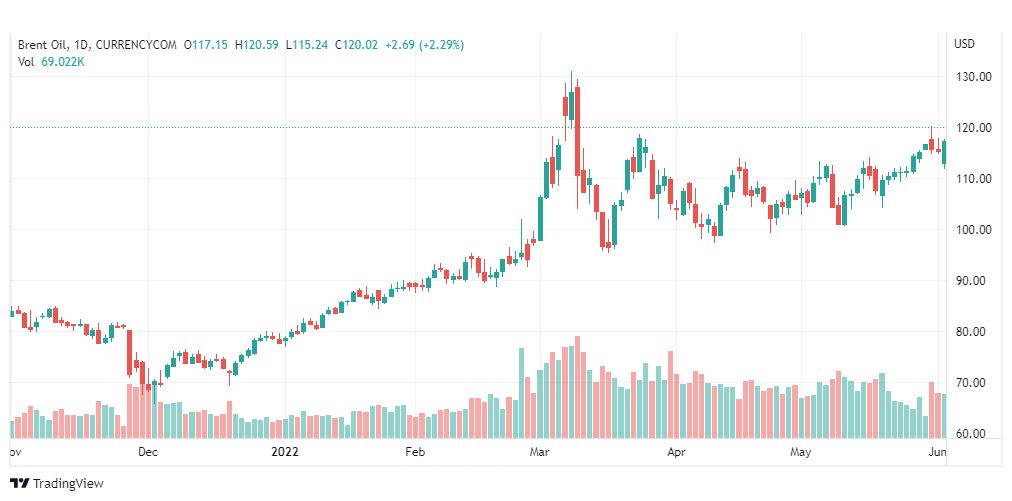Click the 60.00 price axis label

coord(972,434)
